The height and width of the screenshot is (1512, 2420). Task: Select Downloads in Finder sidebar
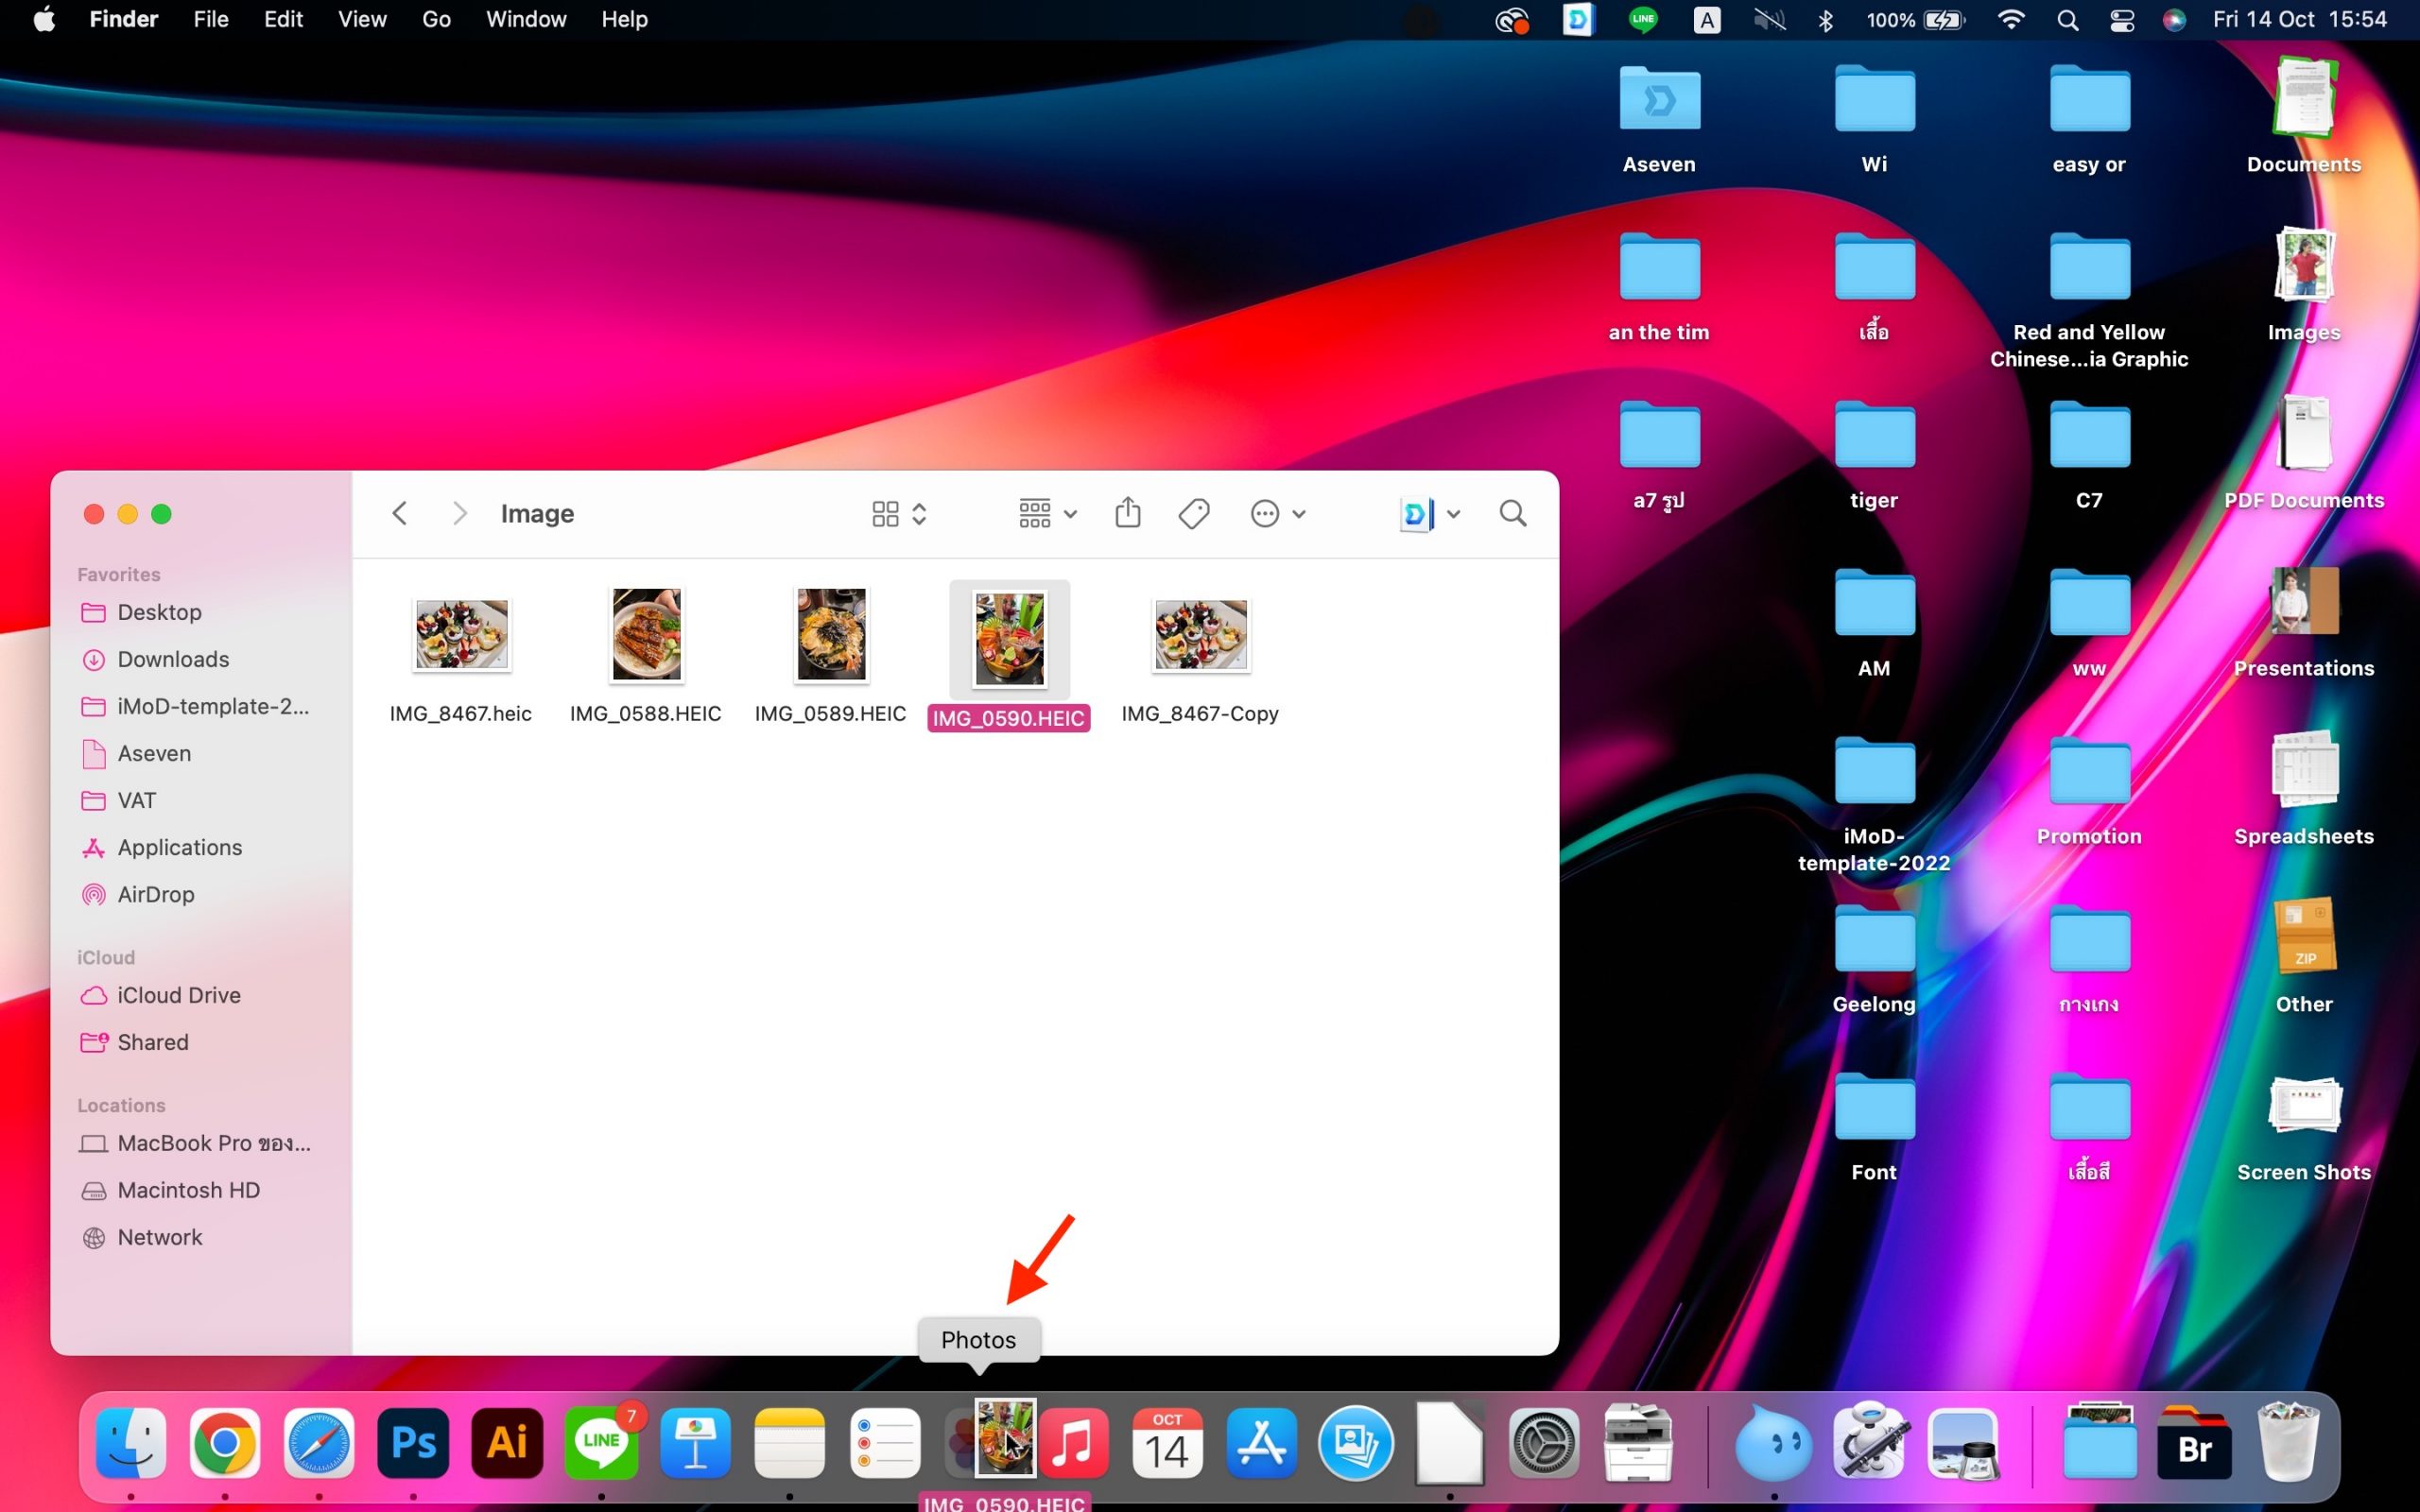pos(173,659)
